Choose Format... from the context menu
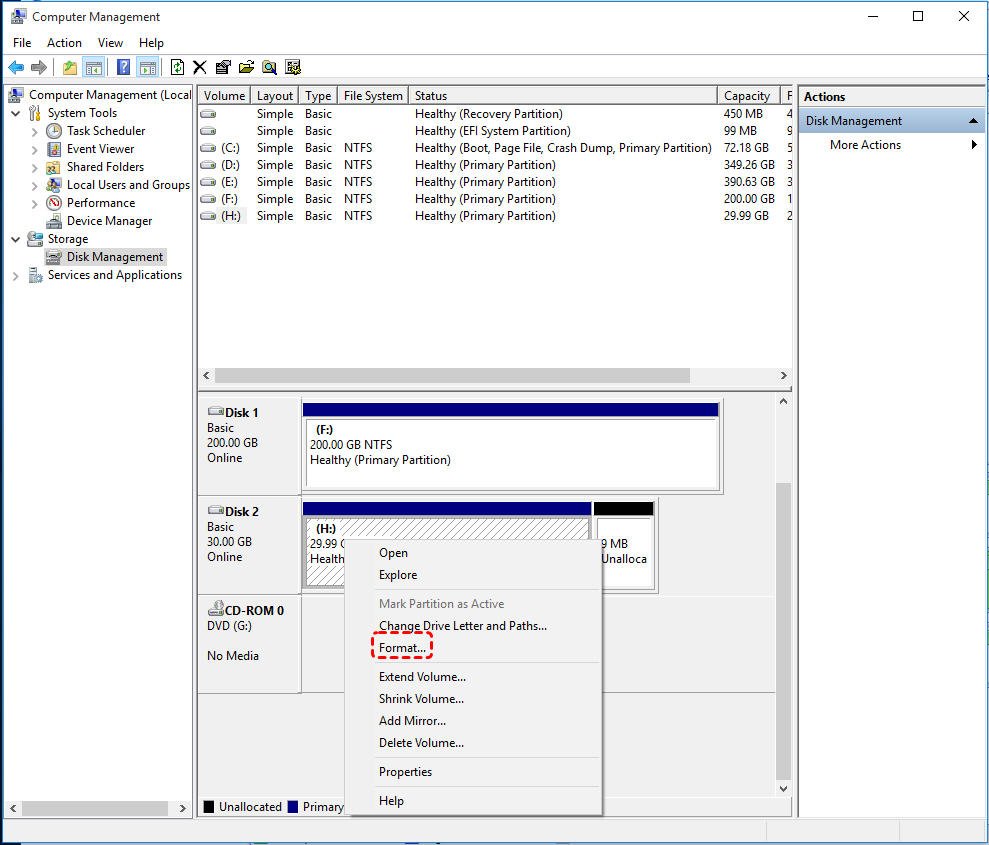This screenshot has width=989, height=845. pos(402,648)
